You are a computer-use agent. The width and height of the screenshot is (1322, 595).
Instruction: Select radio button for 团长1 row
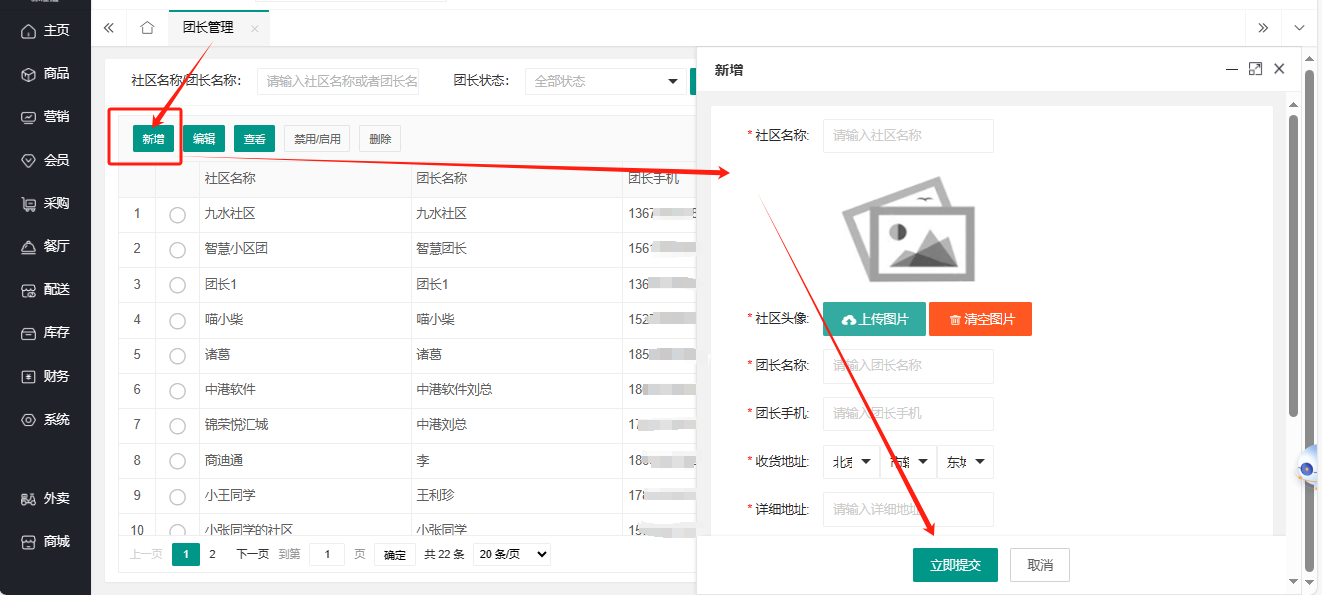point(177,285)
